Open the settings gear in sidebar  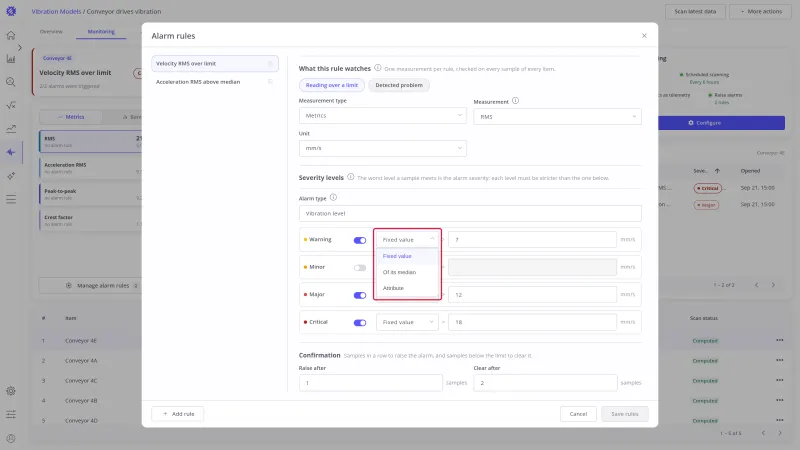tap(11, 391)
